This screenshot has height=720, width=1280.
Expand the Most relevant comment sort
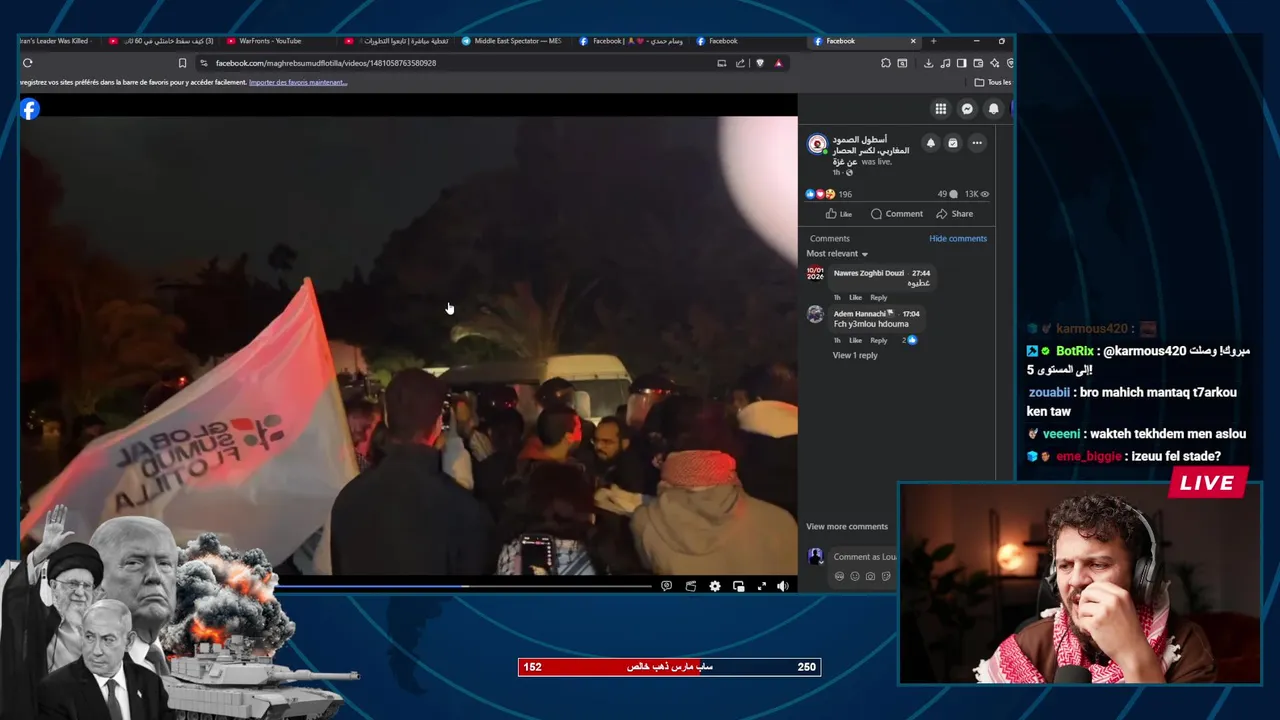point(837,254)
